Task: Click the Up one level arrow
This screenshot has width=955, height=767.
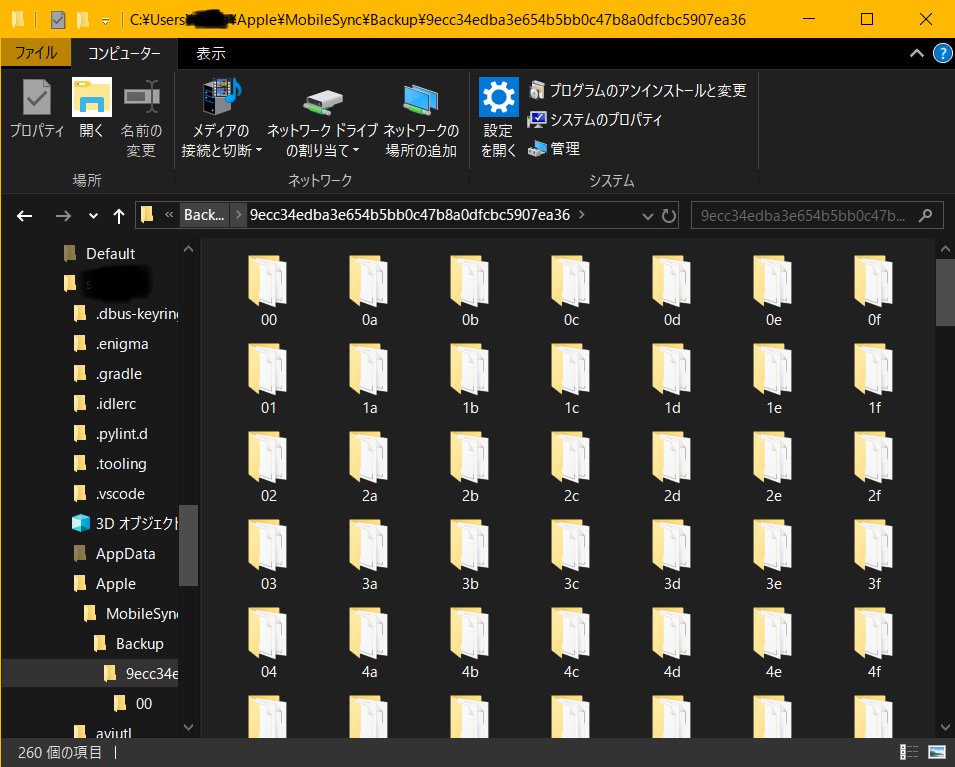Action: click(x=119, y=215)
